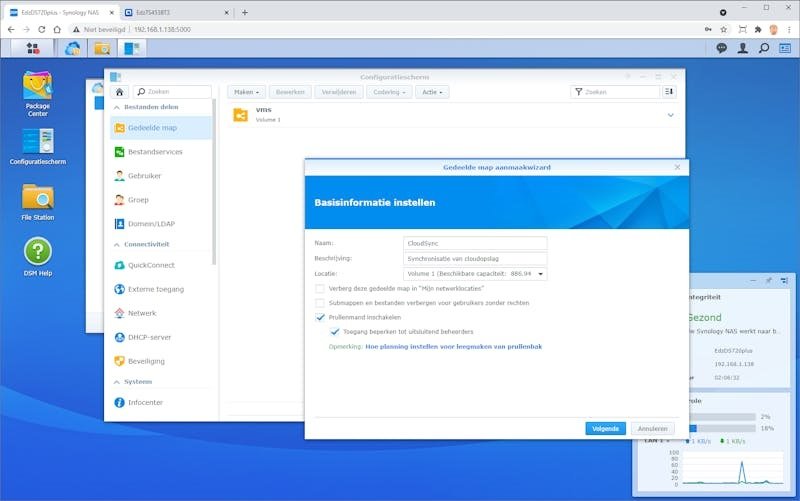800x501 pixels.
Task: Uncheck Toegang beperken tot uitsluitend beheerders
Action: pyautogui.click(x=335, y=332)
